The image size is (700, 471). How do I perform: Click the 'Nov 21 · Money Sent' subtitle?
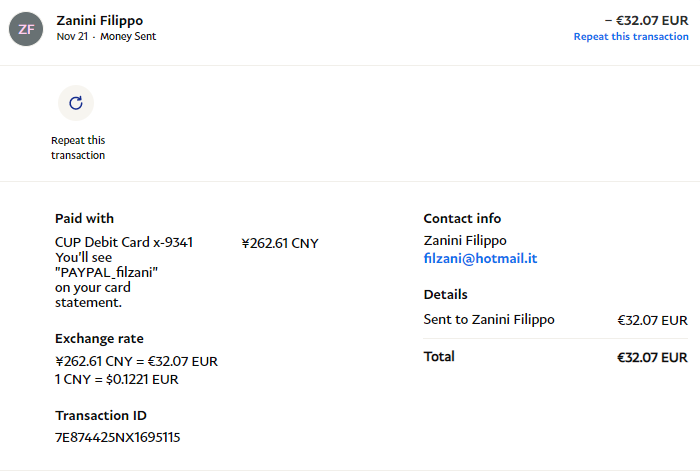(106, 36)
